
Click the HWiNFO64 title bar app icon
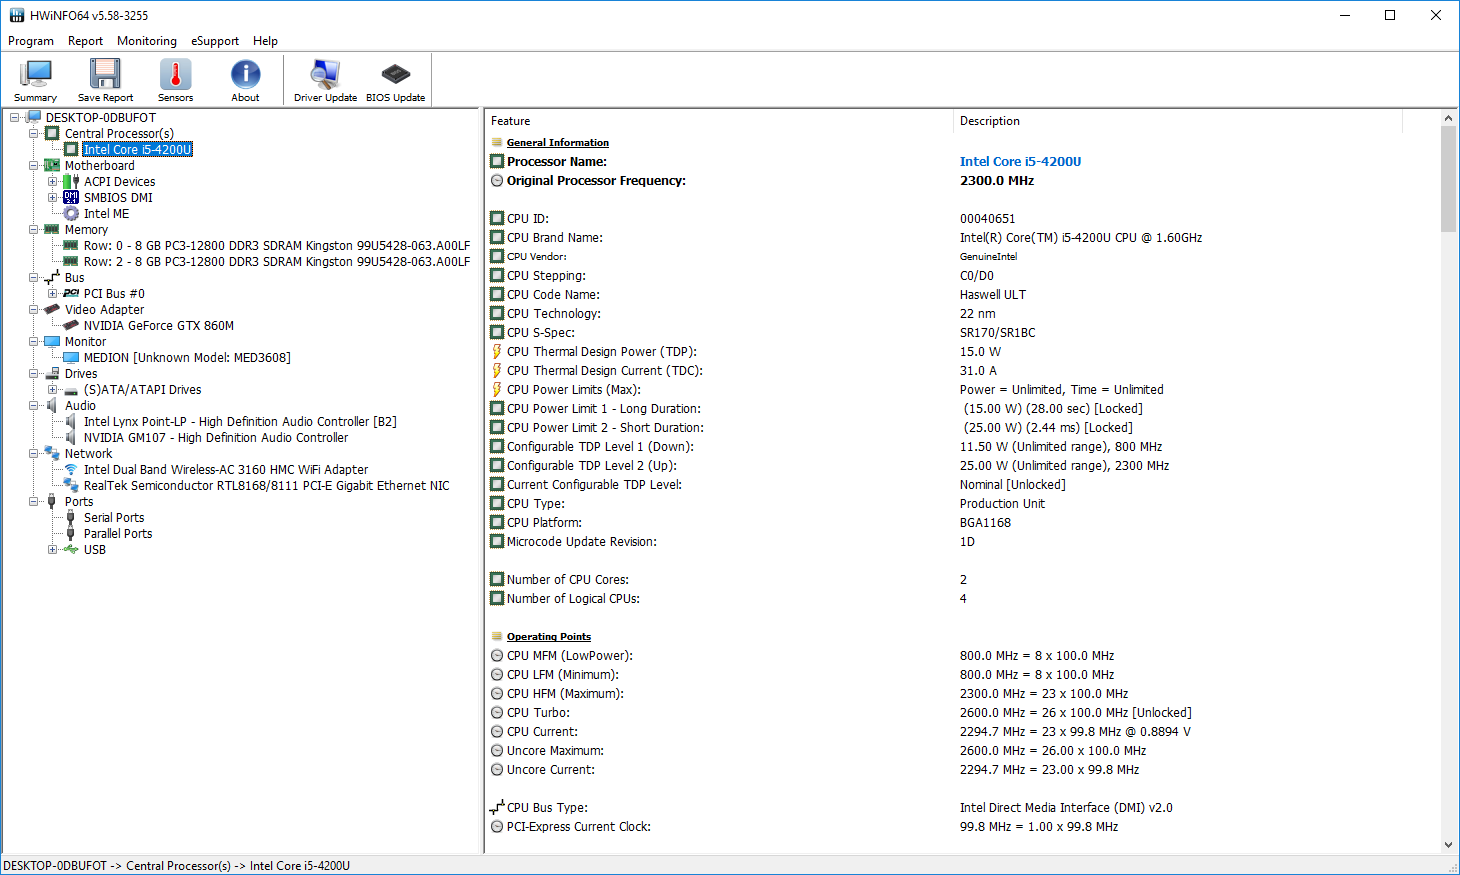17,15
